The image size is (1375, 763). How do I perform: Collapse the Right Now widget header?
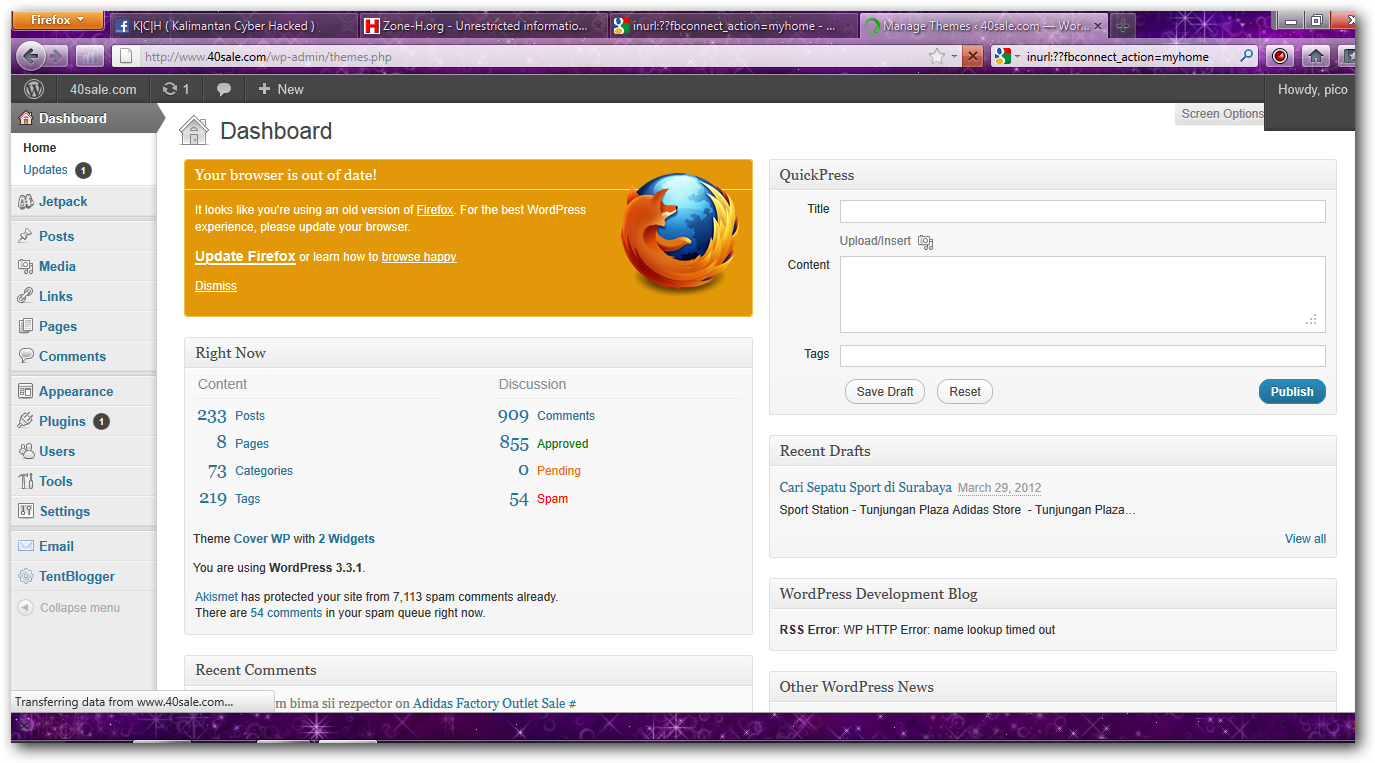pos(468,353)
